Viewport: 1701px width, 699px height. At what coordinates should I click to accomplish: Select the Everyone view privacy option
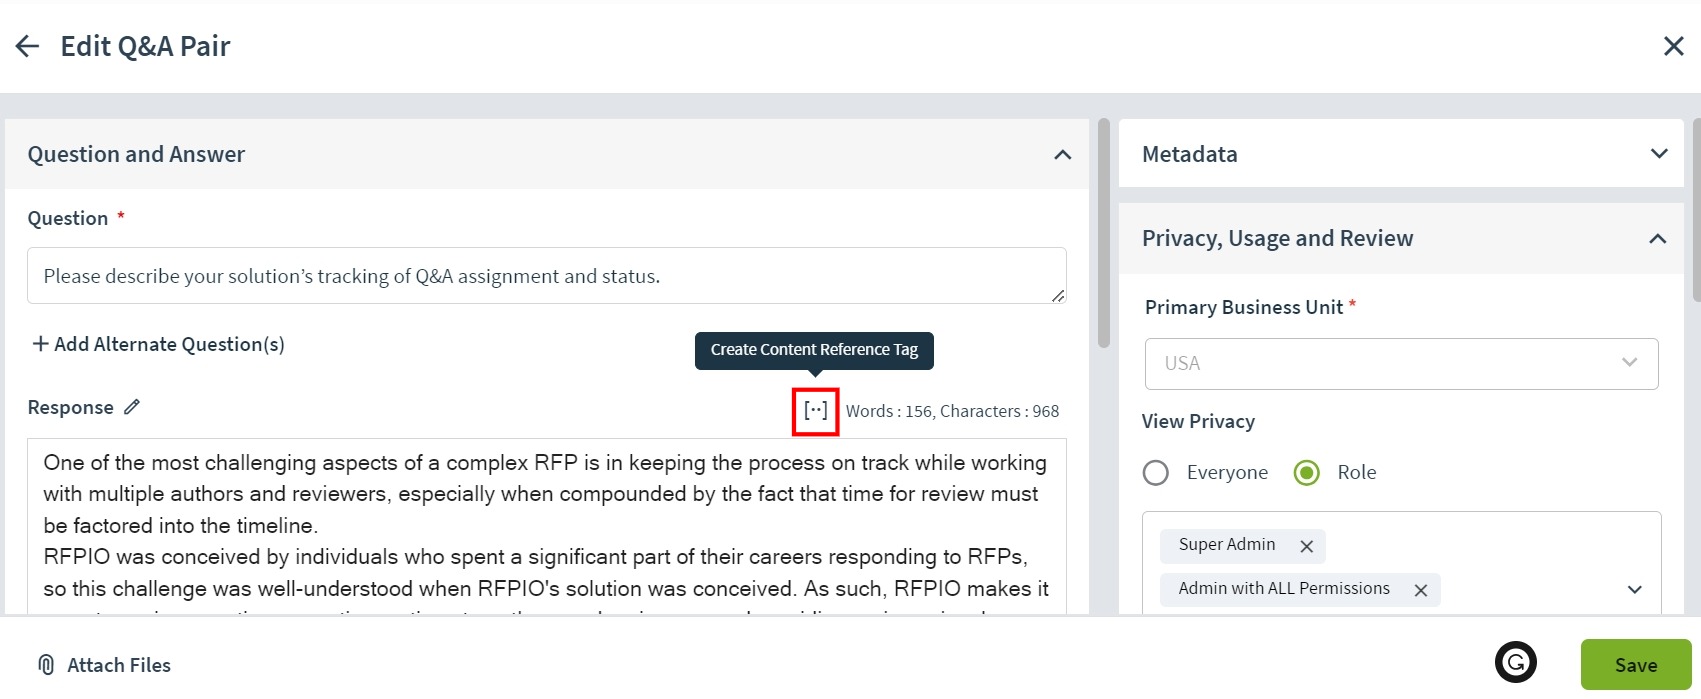[x=1156, y=472]
